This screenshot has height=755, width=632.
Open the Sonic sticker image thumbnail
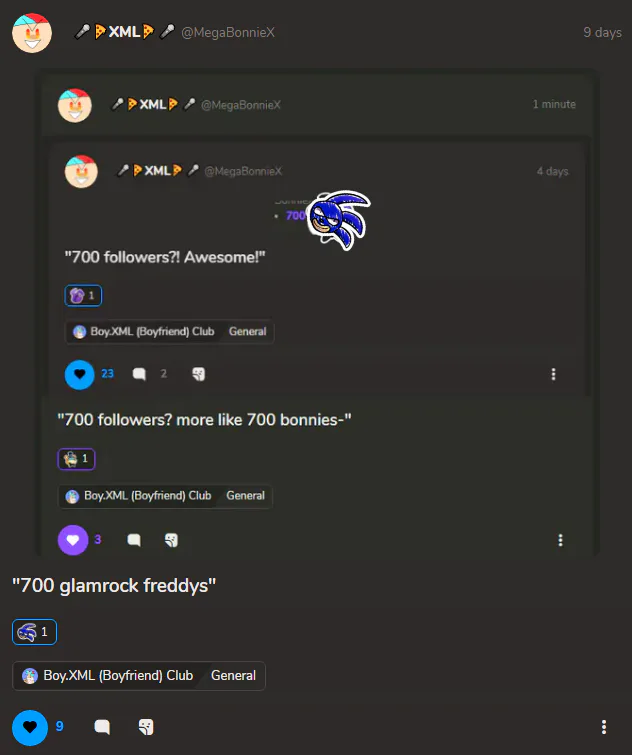click(339, 220)
